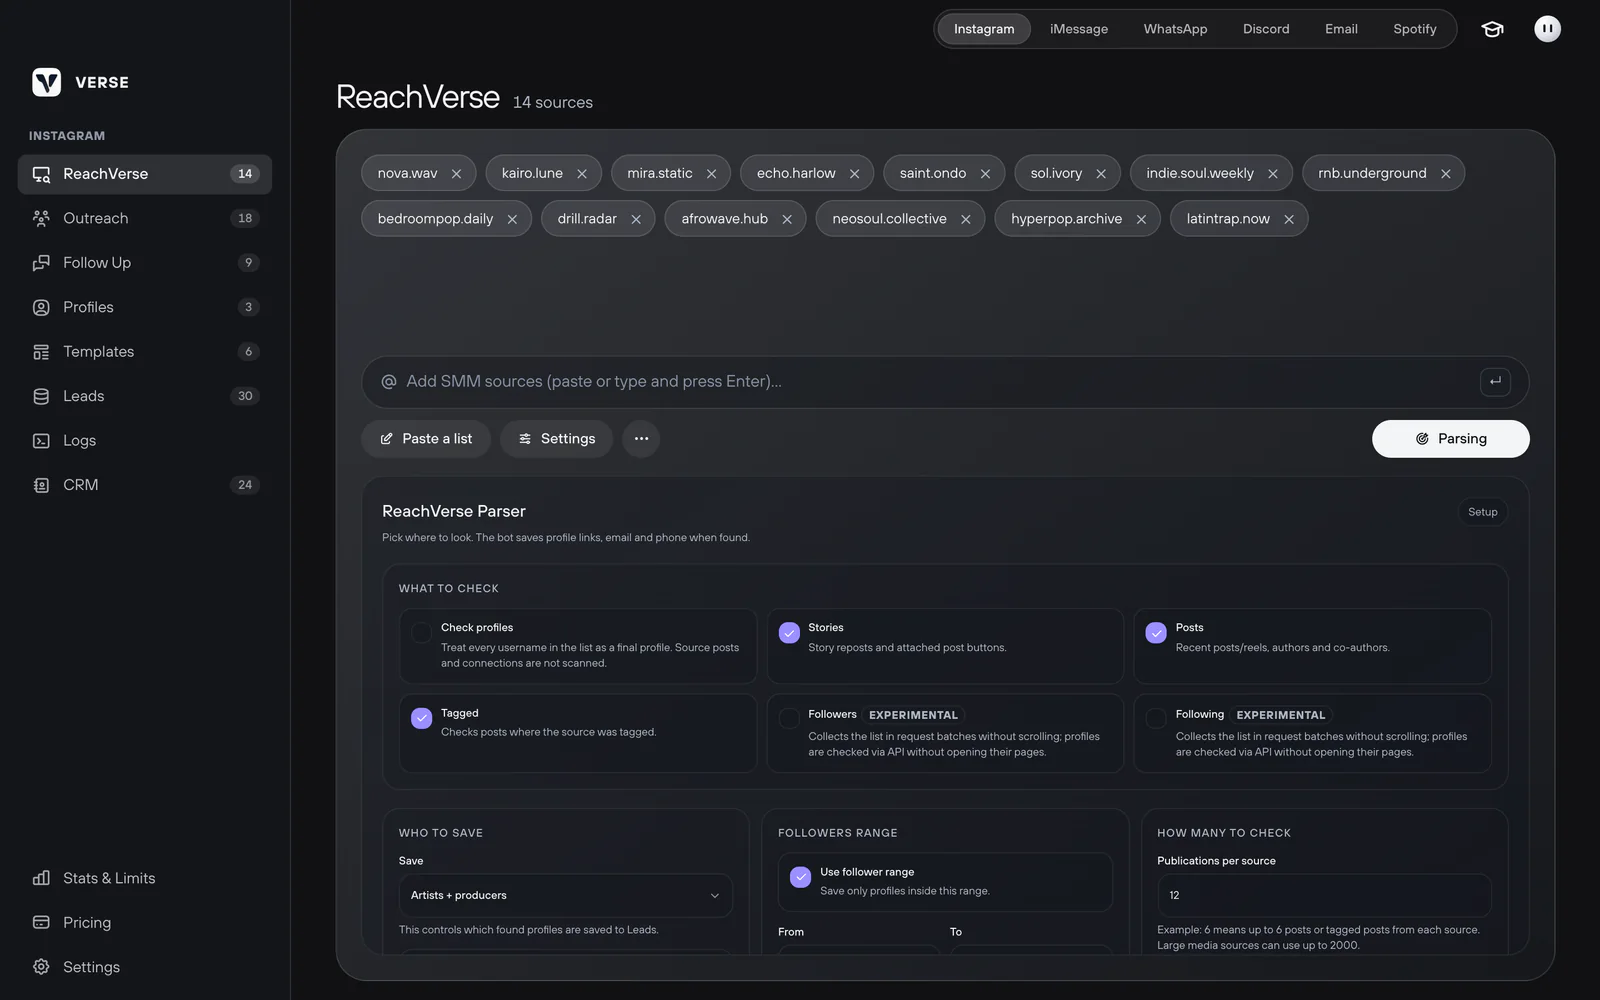Start the Parsing button

click(x=1450, y=439)
